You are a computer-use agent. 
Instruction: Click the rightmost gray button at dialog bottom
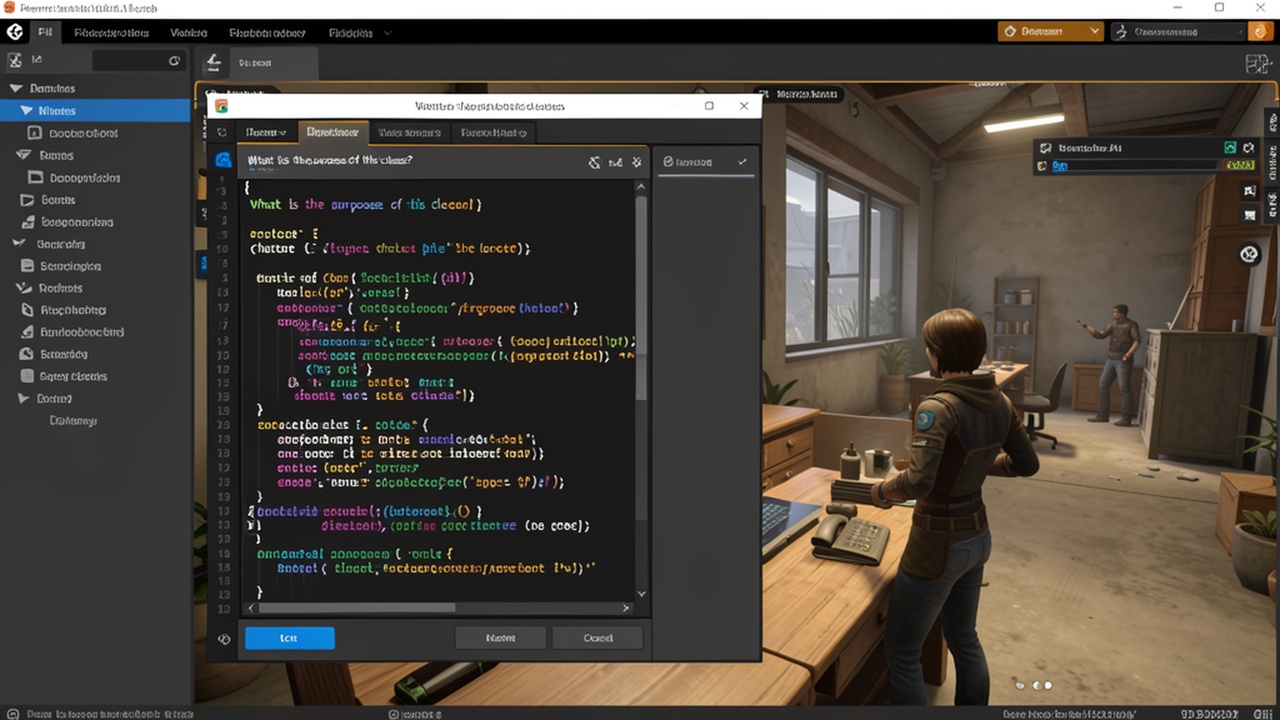pyautogui.click(x=597, y=637)
